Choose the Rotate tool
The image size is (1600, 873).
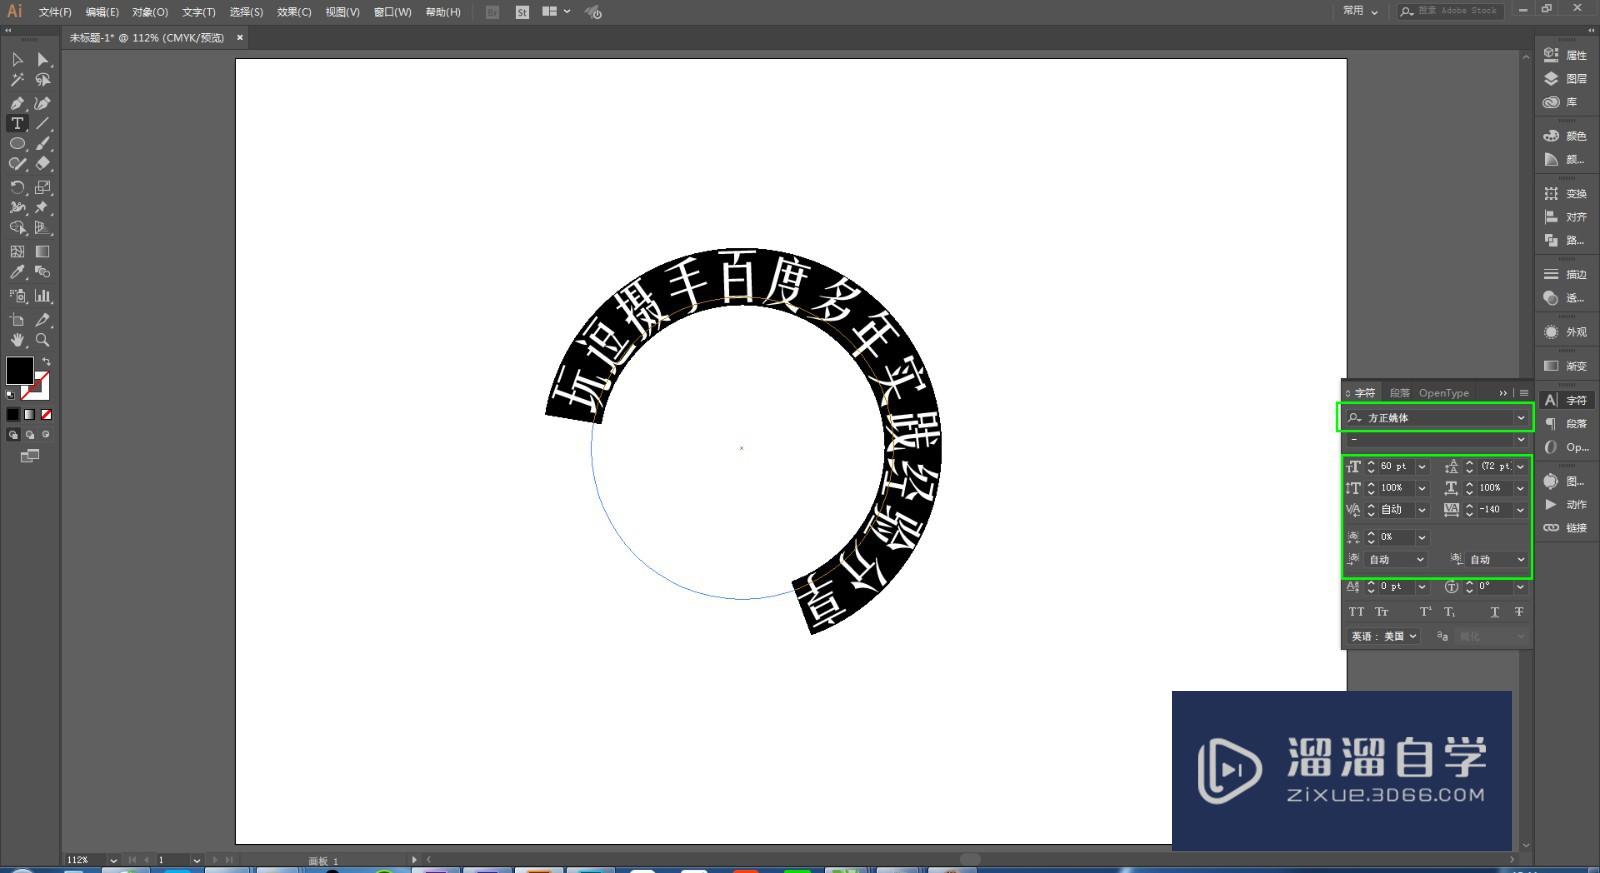pos(17,188)
